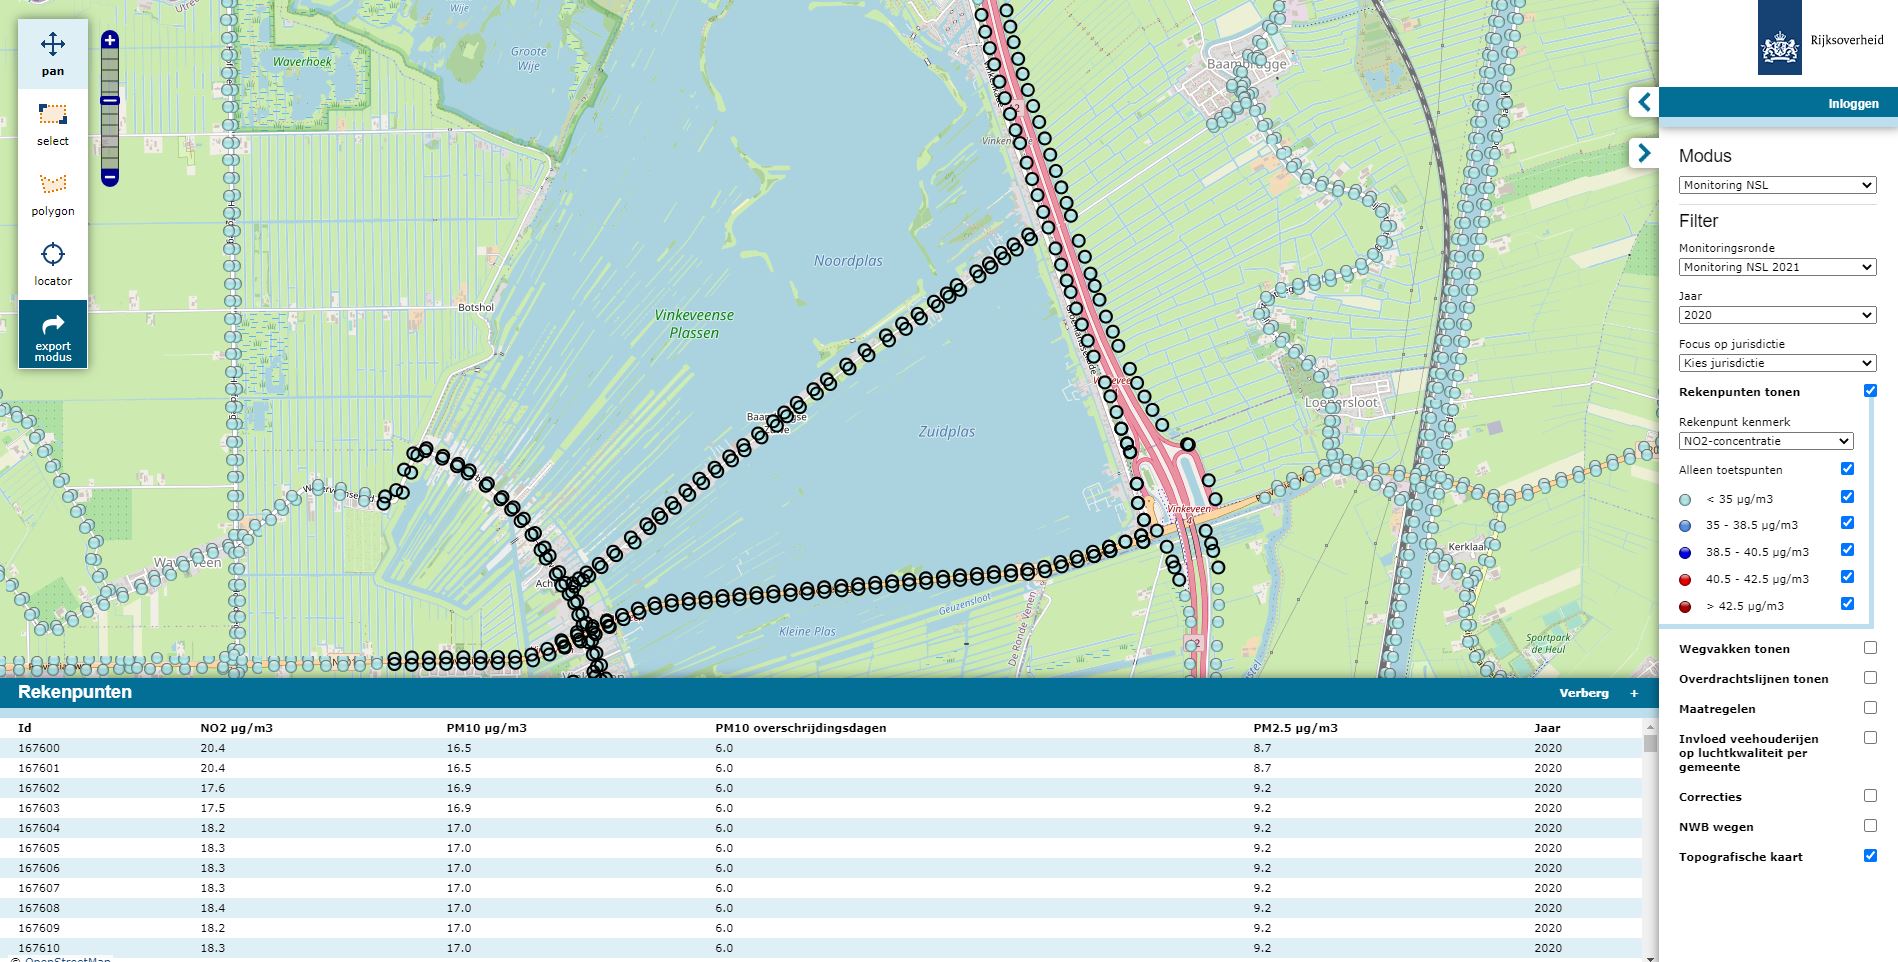The height and width of the screenshot is (962, 1898).
Task: Collapse sidebar with left chevron arrow
Action: click(x=1644, y=102)
